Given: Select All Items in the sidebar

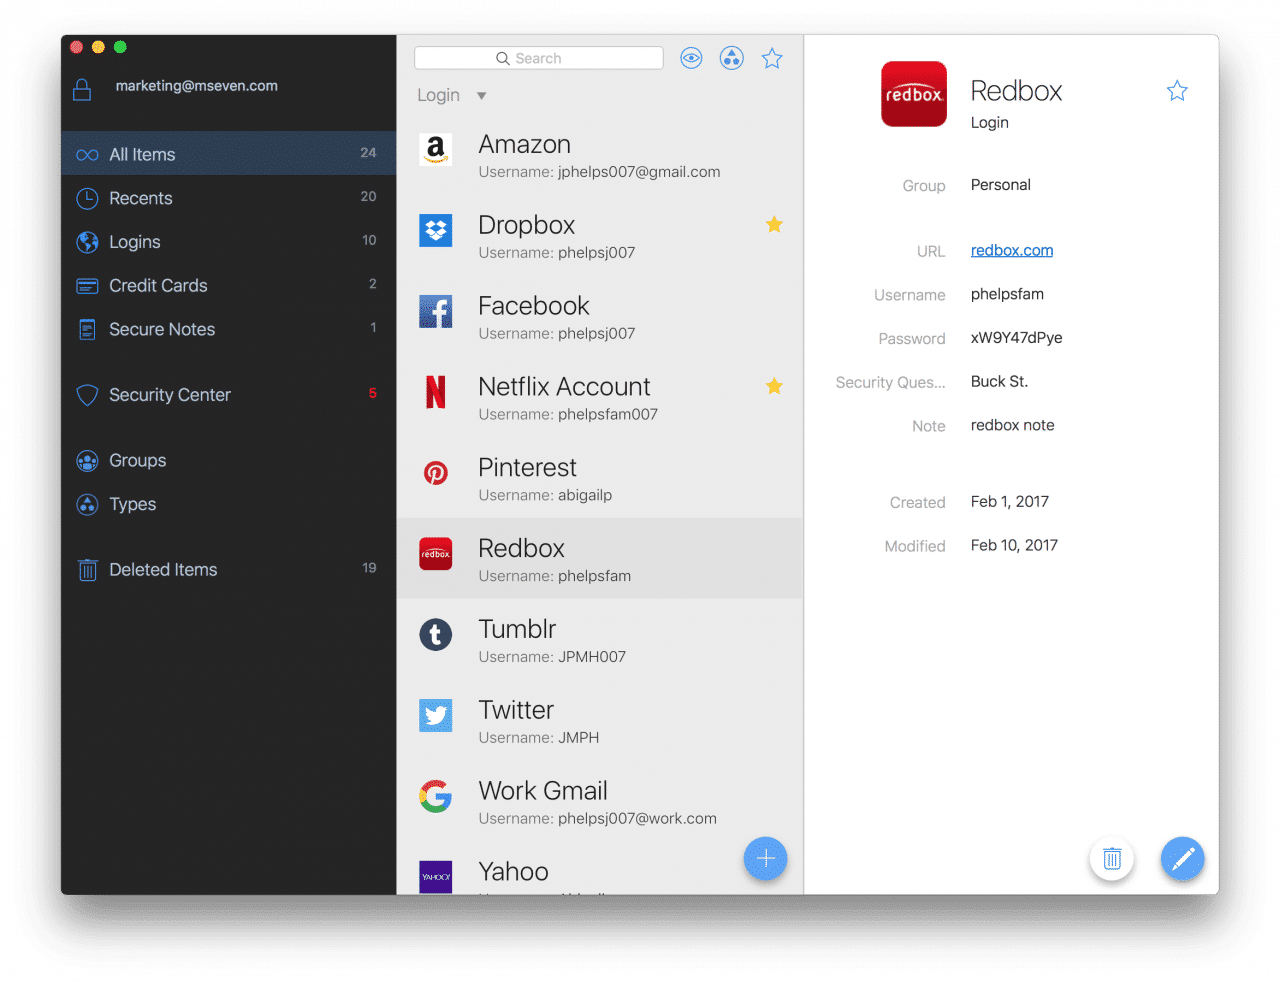Looking at the screenshot, I should (229, 154).
